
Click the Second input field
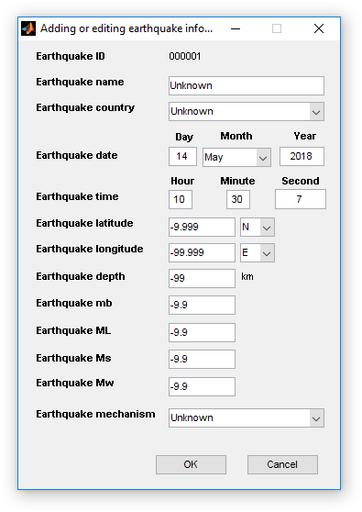pos(300,199)
